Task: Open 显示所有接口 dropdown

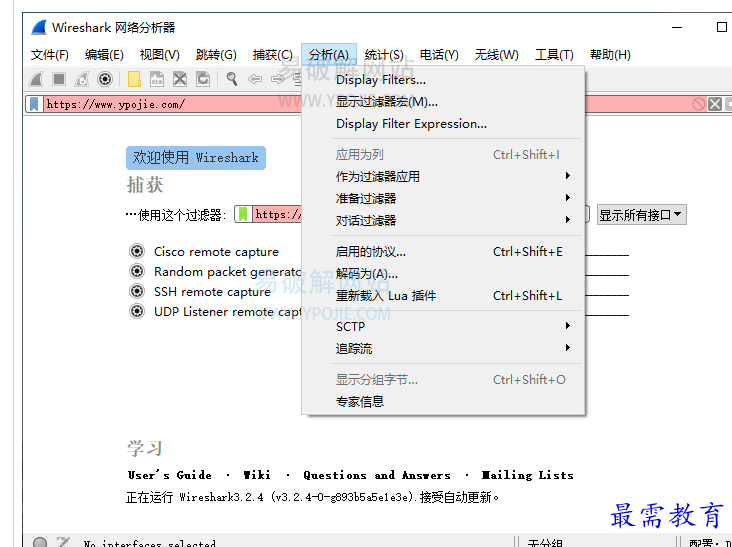Action: coord(641,215)
